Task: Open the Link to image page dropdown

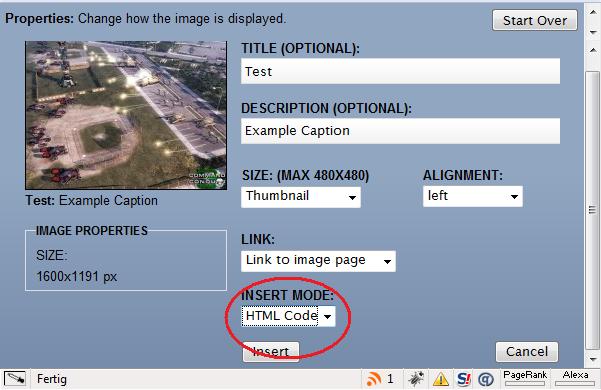Action: point(318,261)
